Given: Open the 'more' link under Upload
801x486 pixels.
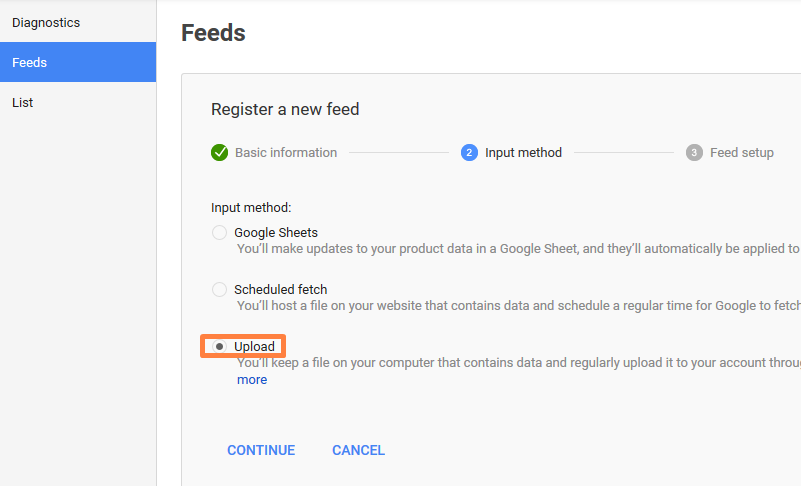Looking at the screenshot, I should (252, 380).
